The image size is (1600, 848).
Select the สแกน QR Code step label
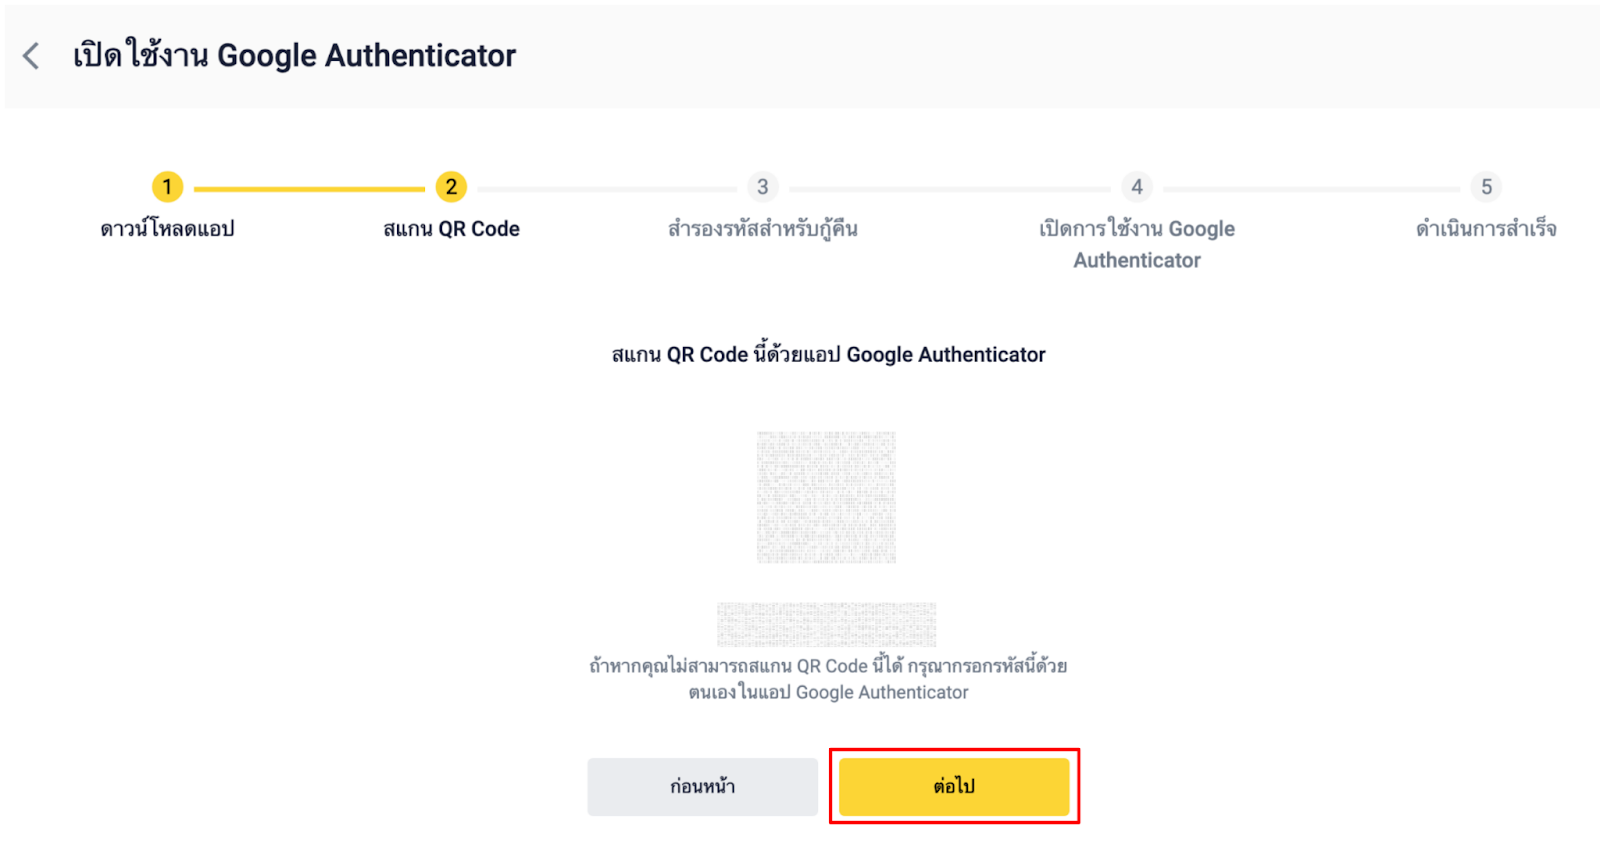(x=451, y=229)
